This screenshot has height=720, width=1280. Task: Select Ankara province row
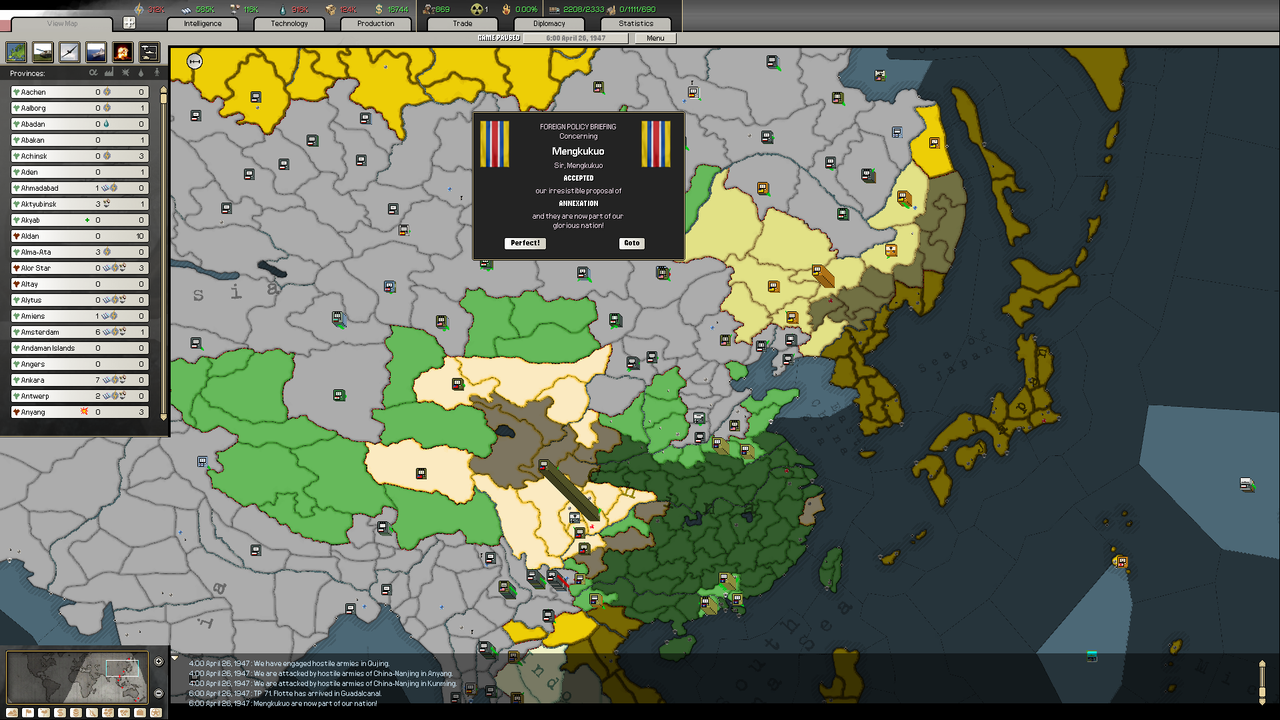click(80, 380)
